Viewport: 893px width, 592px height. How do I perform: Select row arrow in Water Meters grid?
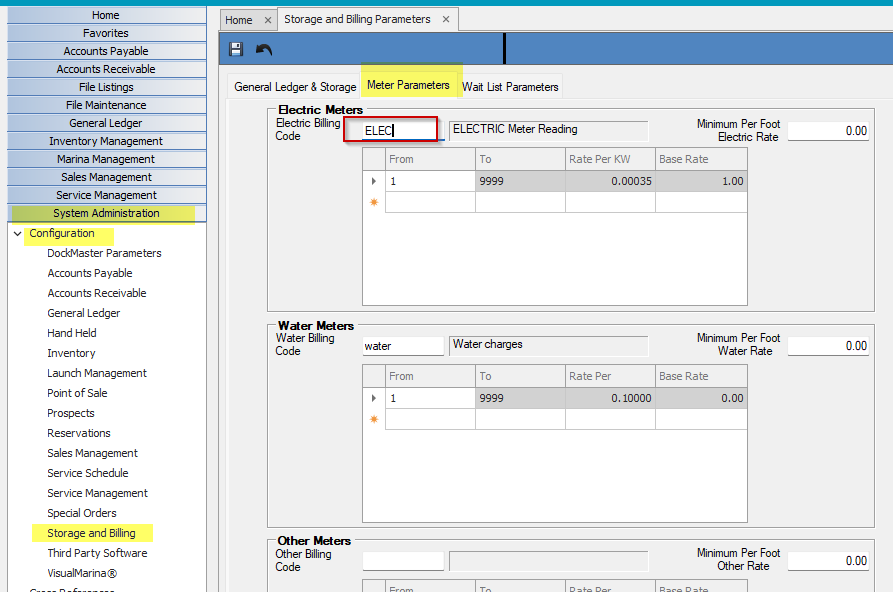(x=374, y=398)
